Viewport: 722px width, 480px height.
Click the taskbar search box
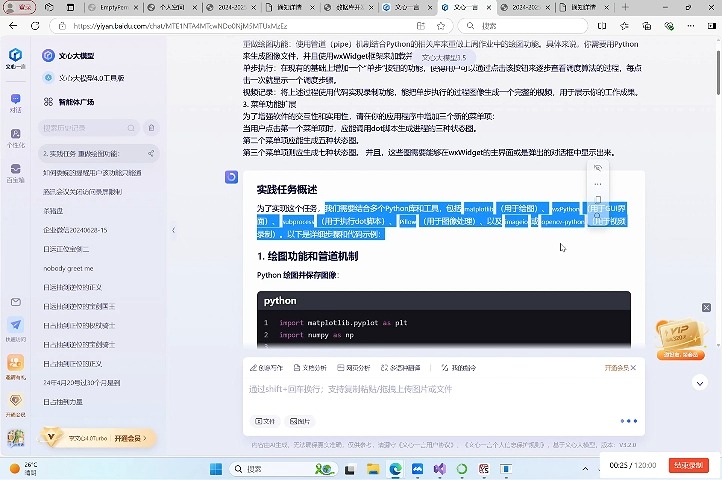(x=283, y=469)
